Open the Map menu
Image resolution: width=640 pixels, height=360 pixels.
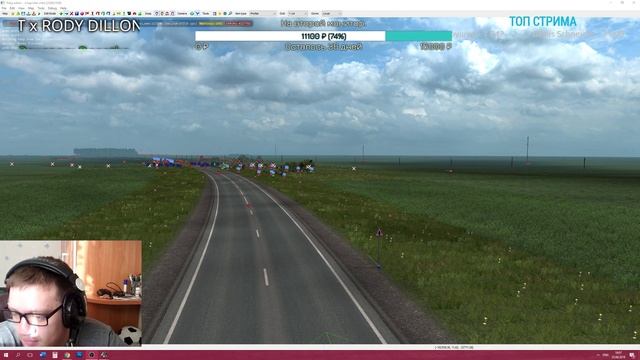pyautogui.click(x=31, y=8)
